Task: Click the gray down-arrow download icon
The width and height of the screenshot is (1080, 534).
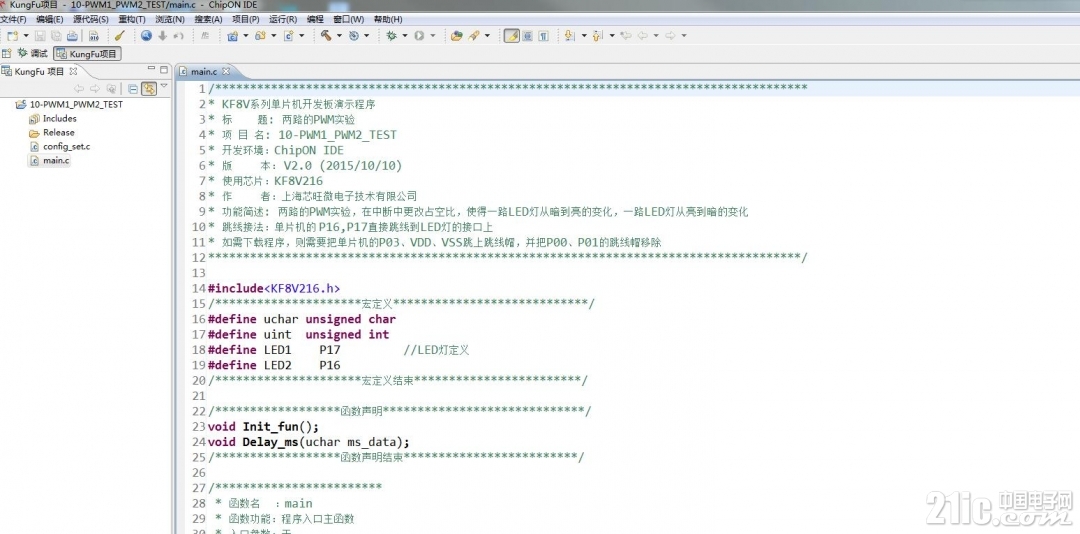Action: pyautogui.click(x=163, y=36)
